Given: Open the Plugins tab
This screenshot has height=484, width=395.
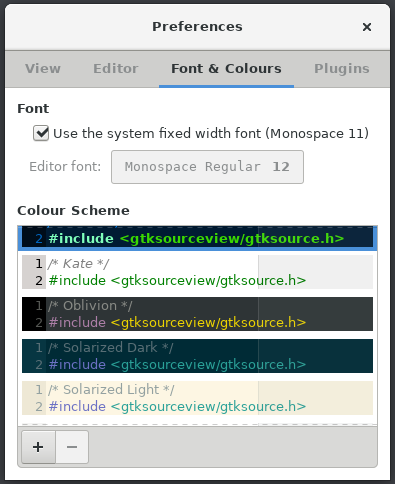Looking at the screenshot, I should point(342,69).
